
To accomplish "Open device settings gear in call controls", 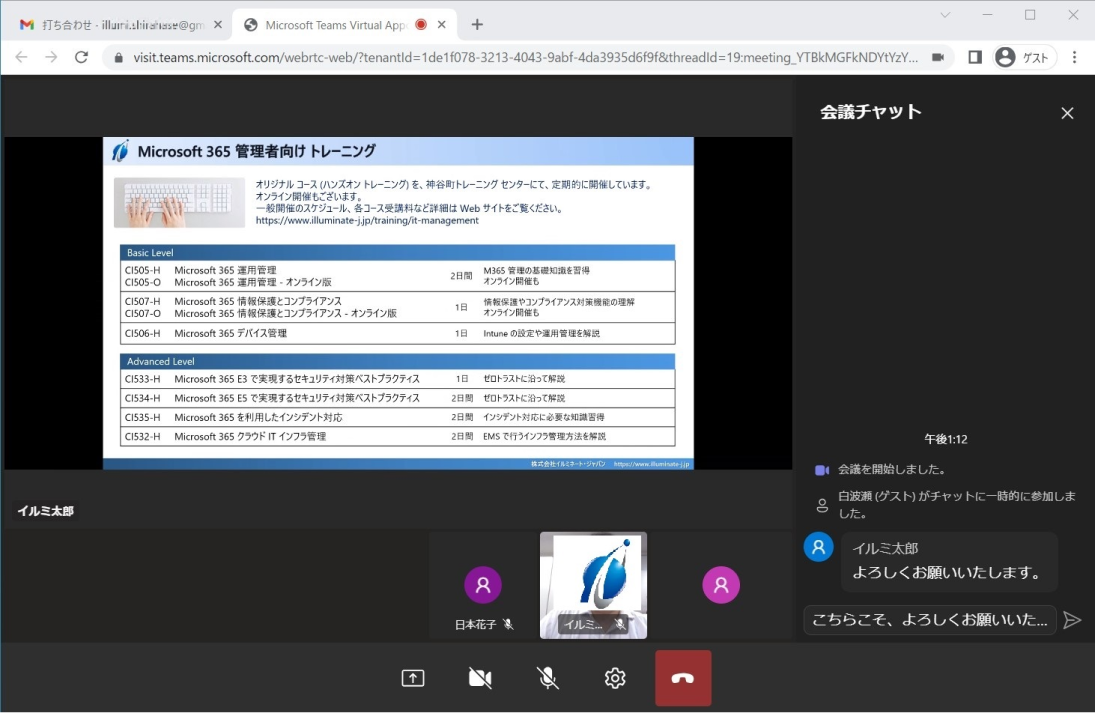I will point(615,678).
